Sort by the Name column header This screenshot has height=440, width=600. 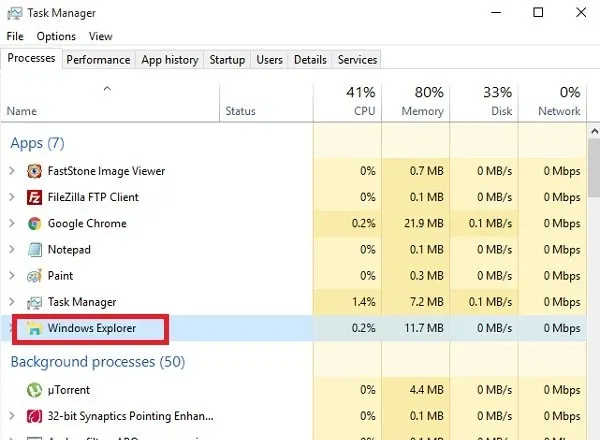[110, 103]
